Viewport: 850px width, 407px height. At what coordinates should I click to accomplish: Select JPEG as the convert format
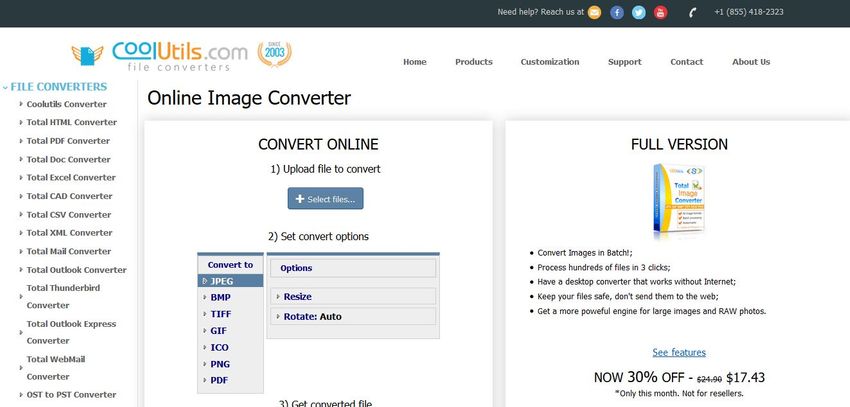(x=221, y=282)
